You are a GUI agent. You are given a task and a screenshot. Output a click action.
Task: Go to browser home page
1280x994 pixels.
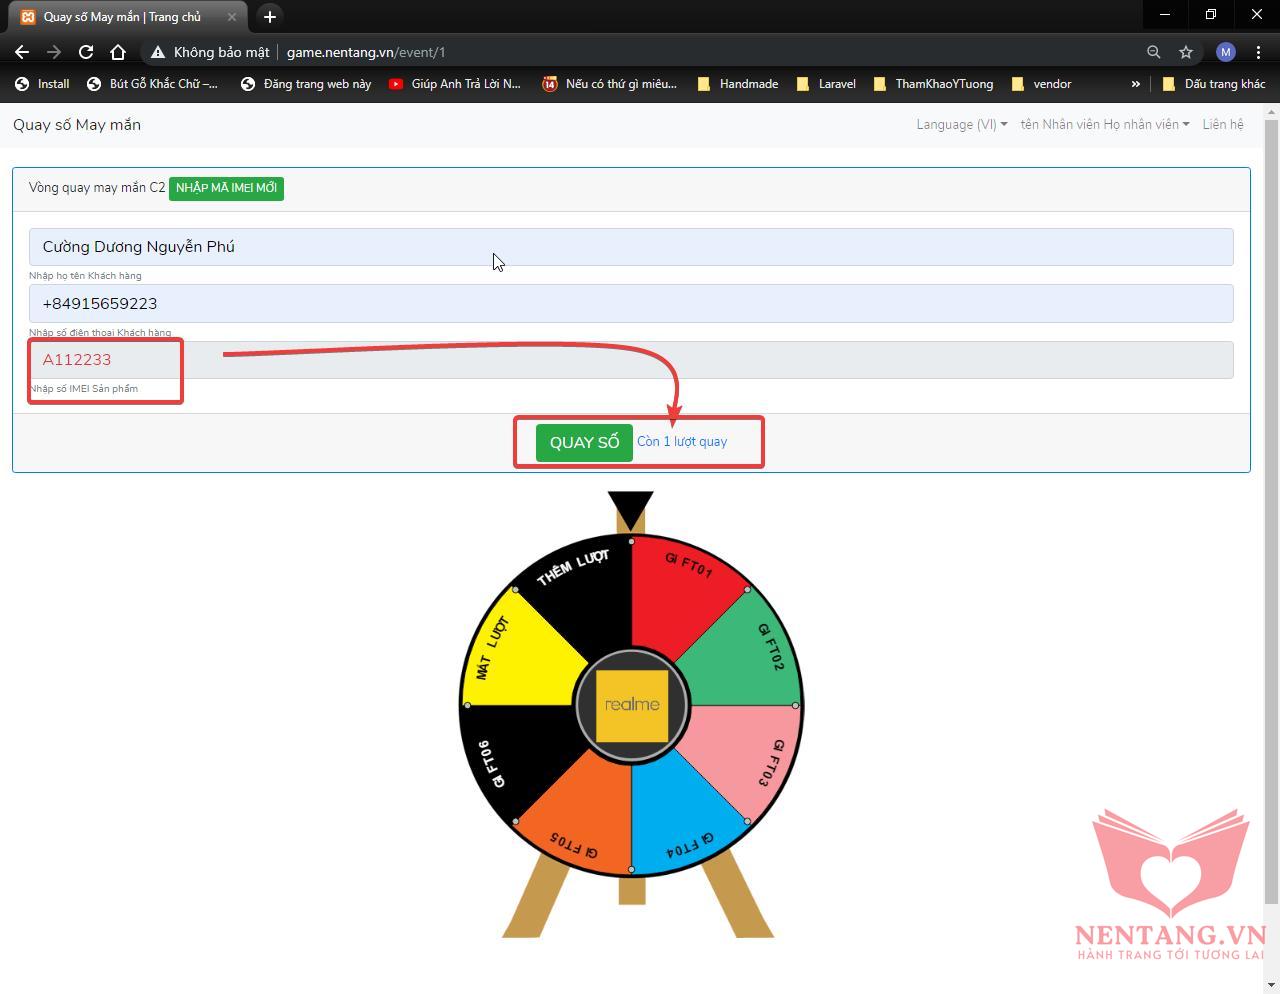point(118,52)
